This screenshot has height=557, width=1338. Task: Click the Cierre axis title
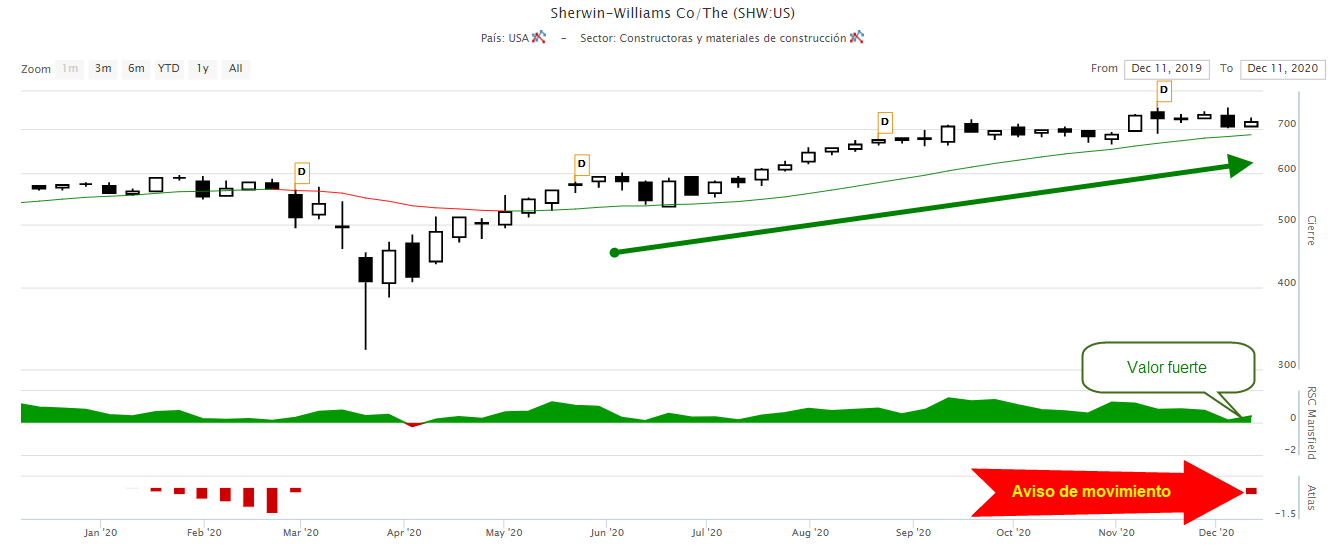pos(1312,230)
